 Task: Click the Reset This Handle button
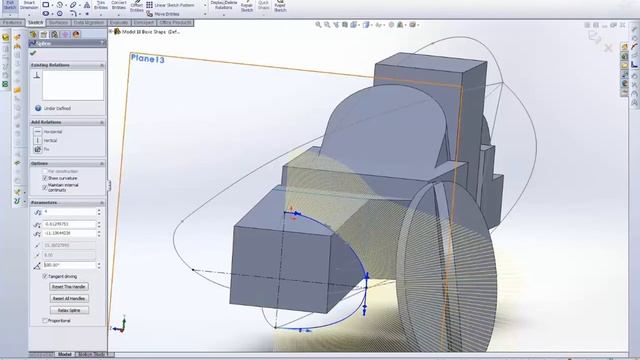tap(69, 287)
